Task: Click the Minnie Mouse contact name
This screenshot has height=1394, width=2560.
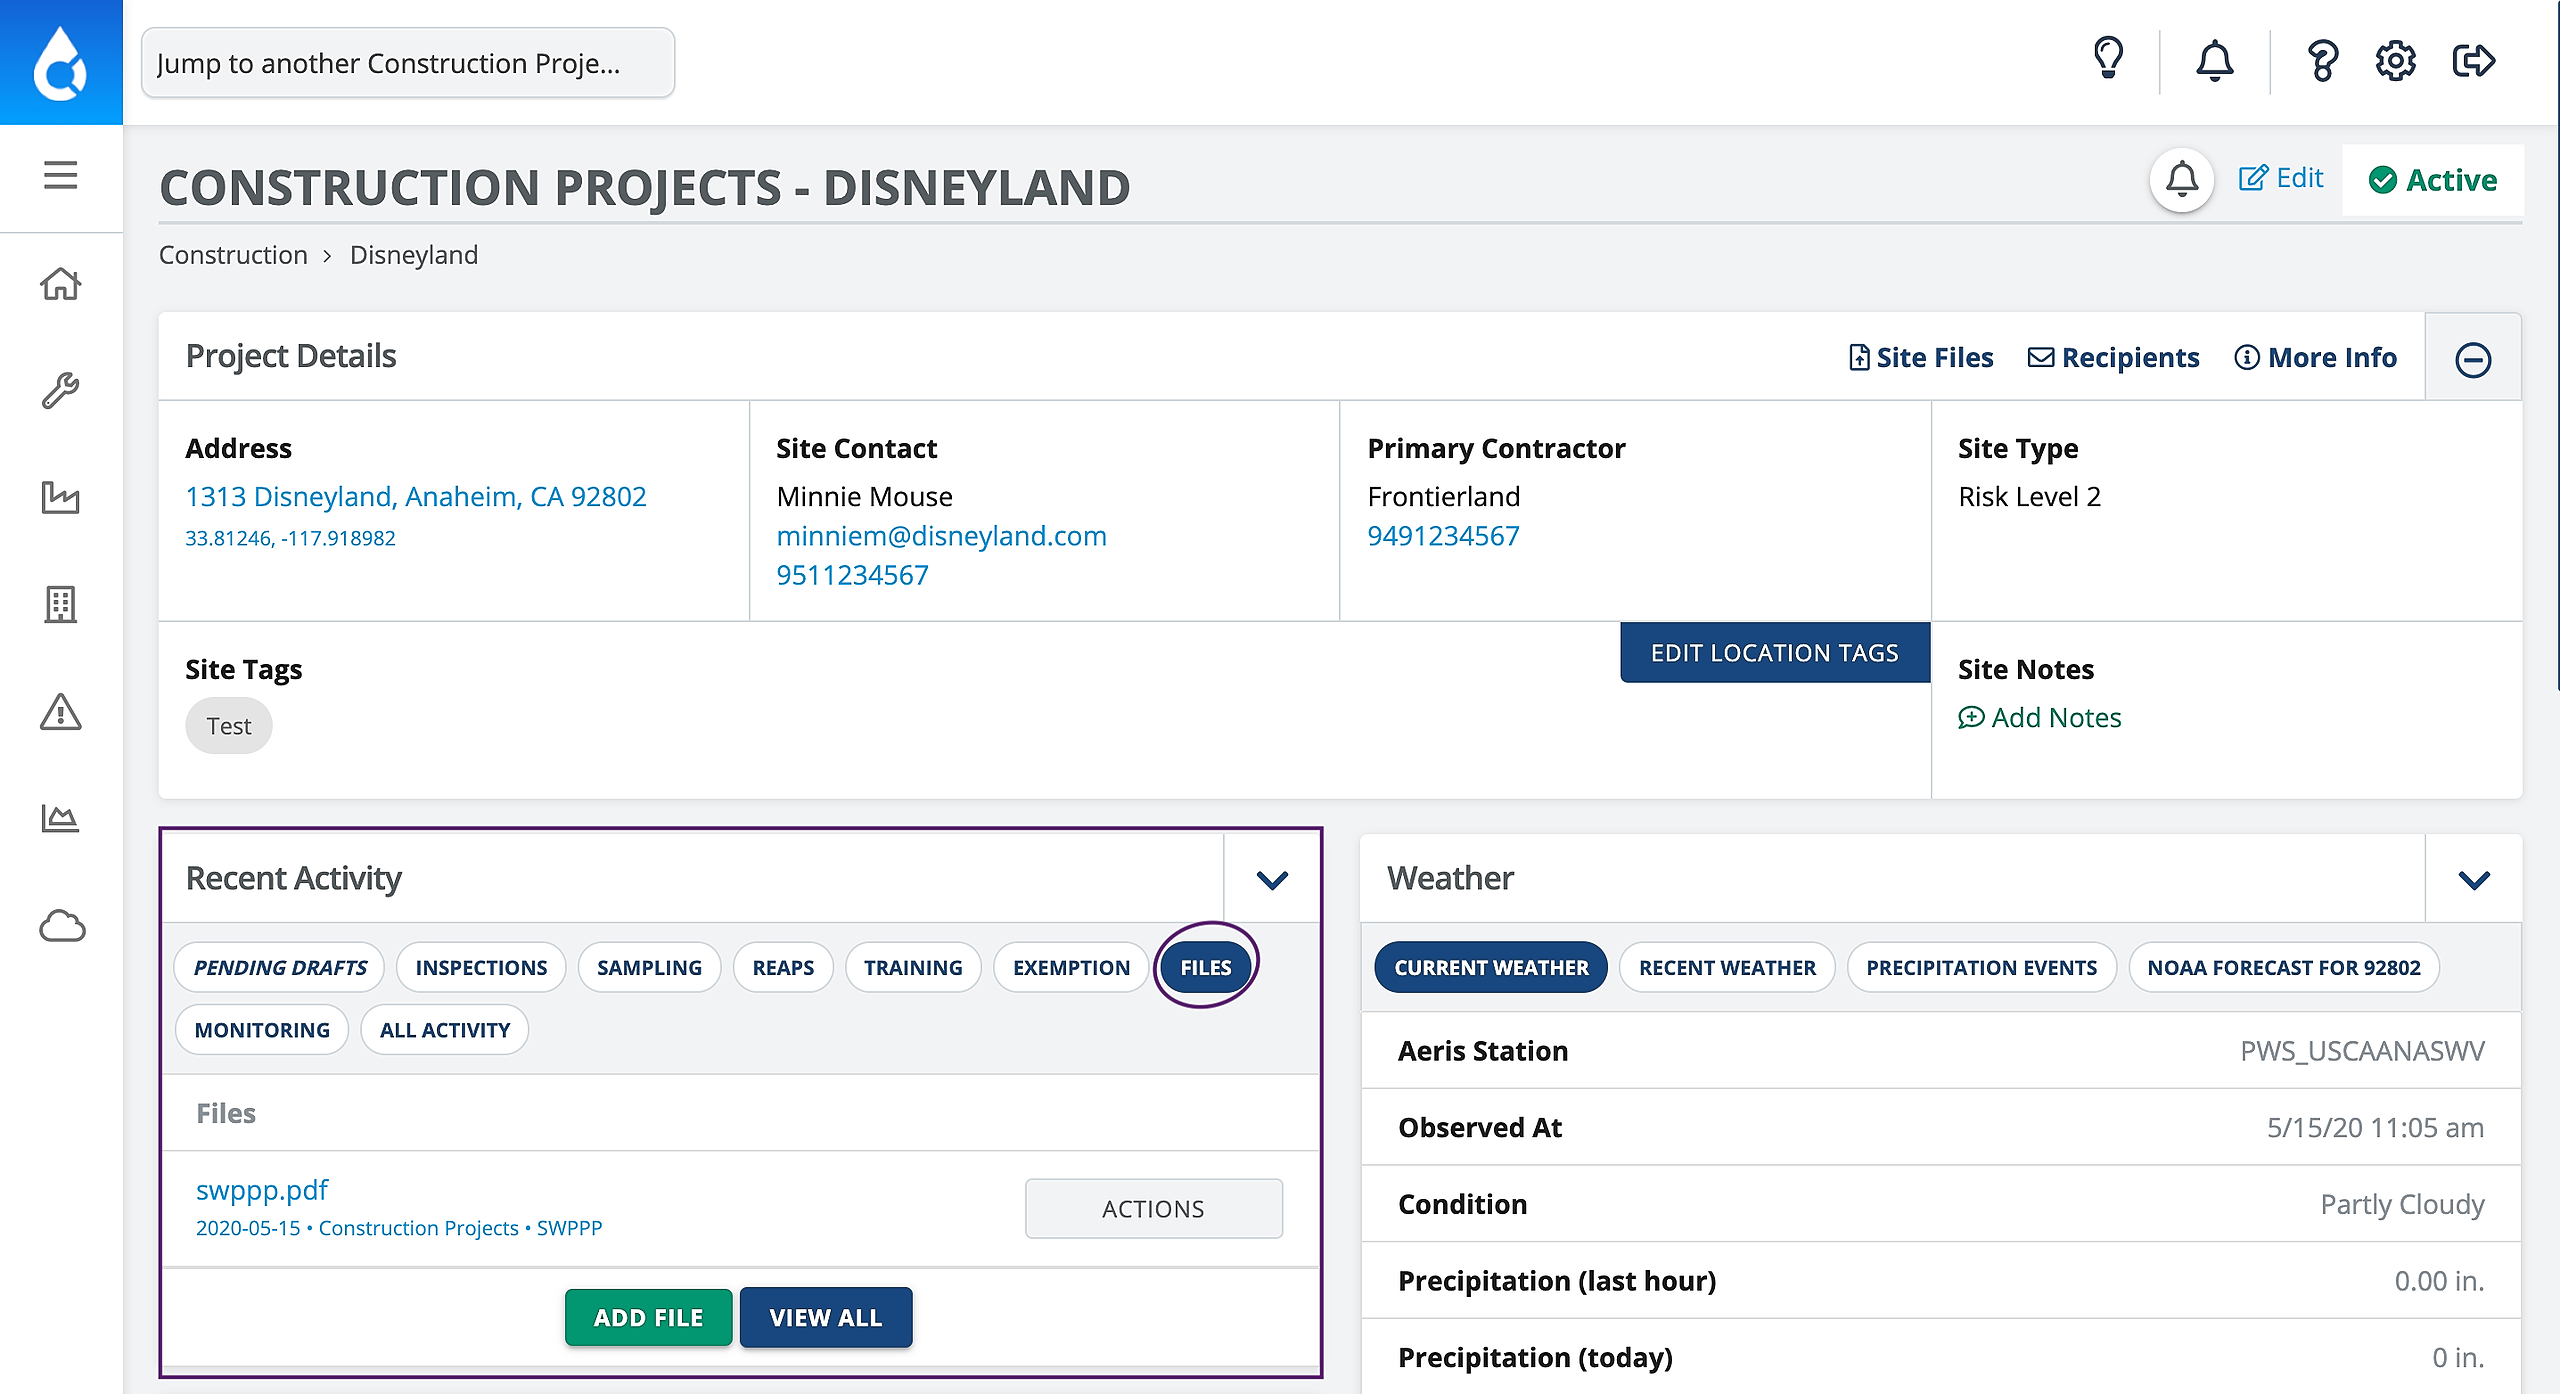Action: click(865, 496)
